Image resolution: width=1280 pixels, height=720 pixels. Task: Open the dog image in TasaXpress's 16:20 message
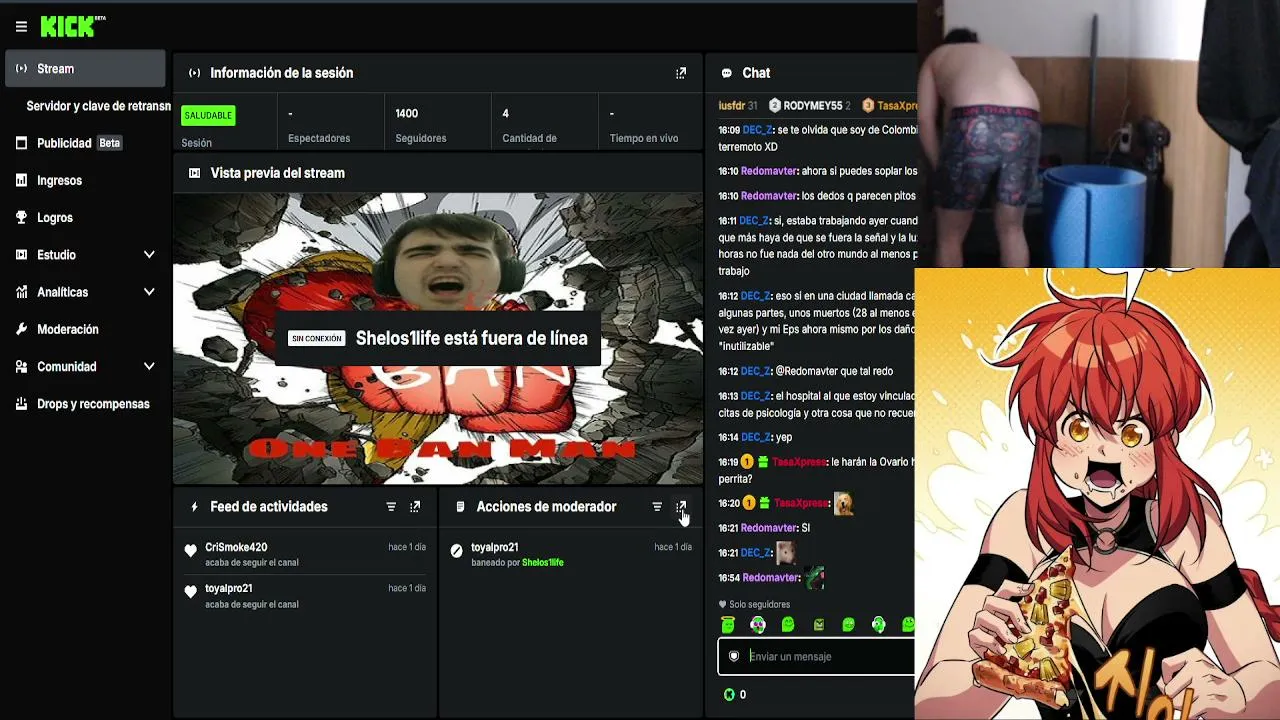point(844,503)
